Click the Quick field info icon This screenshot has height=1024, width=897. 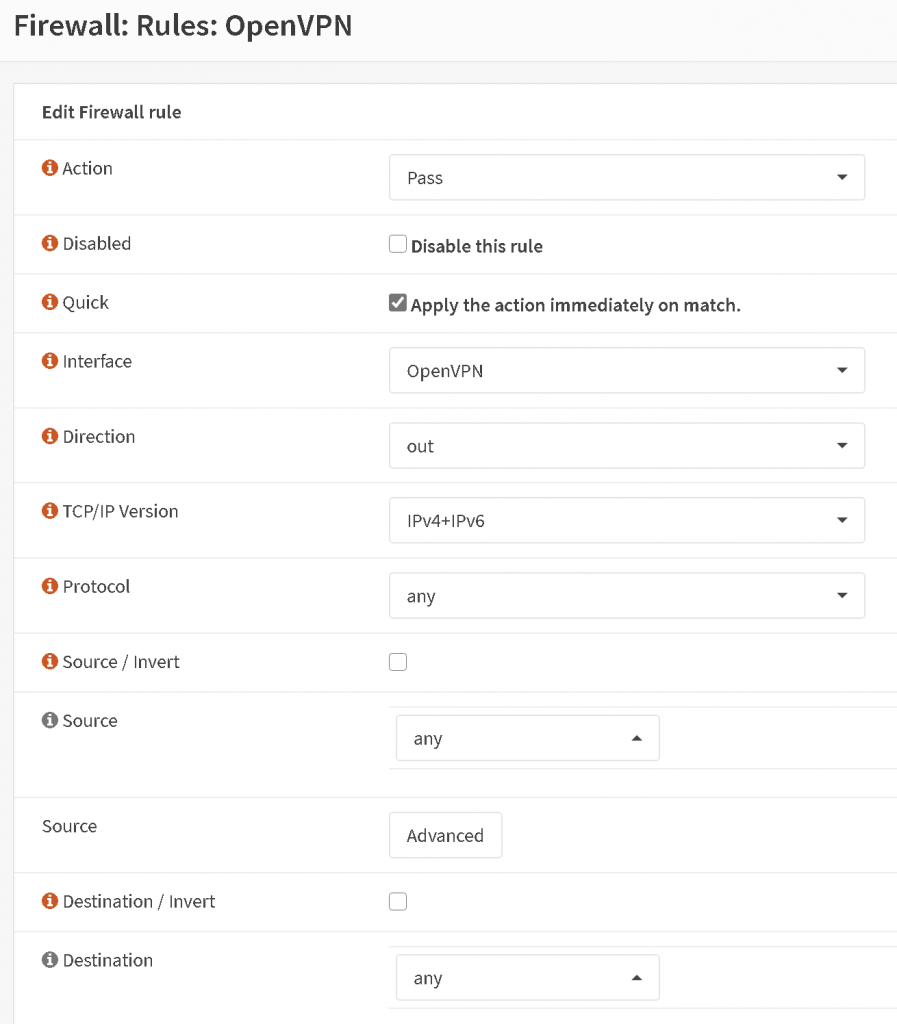pyautogui.click(x=48, y=302)
